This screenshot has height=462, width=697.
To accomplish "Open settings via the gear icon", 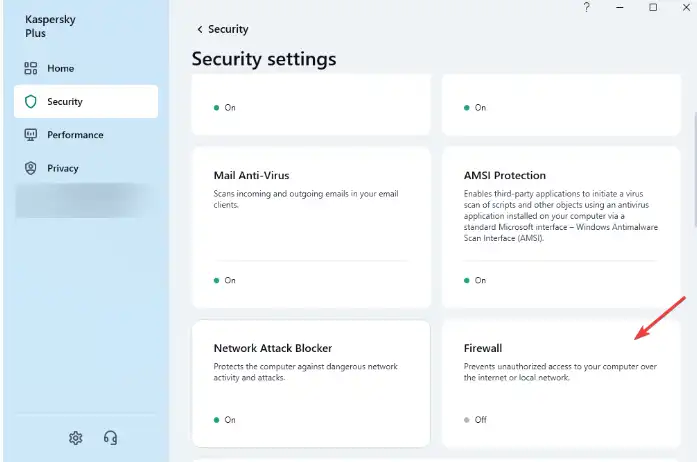I will click(76, 438).
